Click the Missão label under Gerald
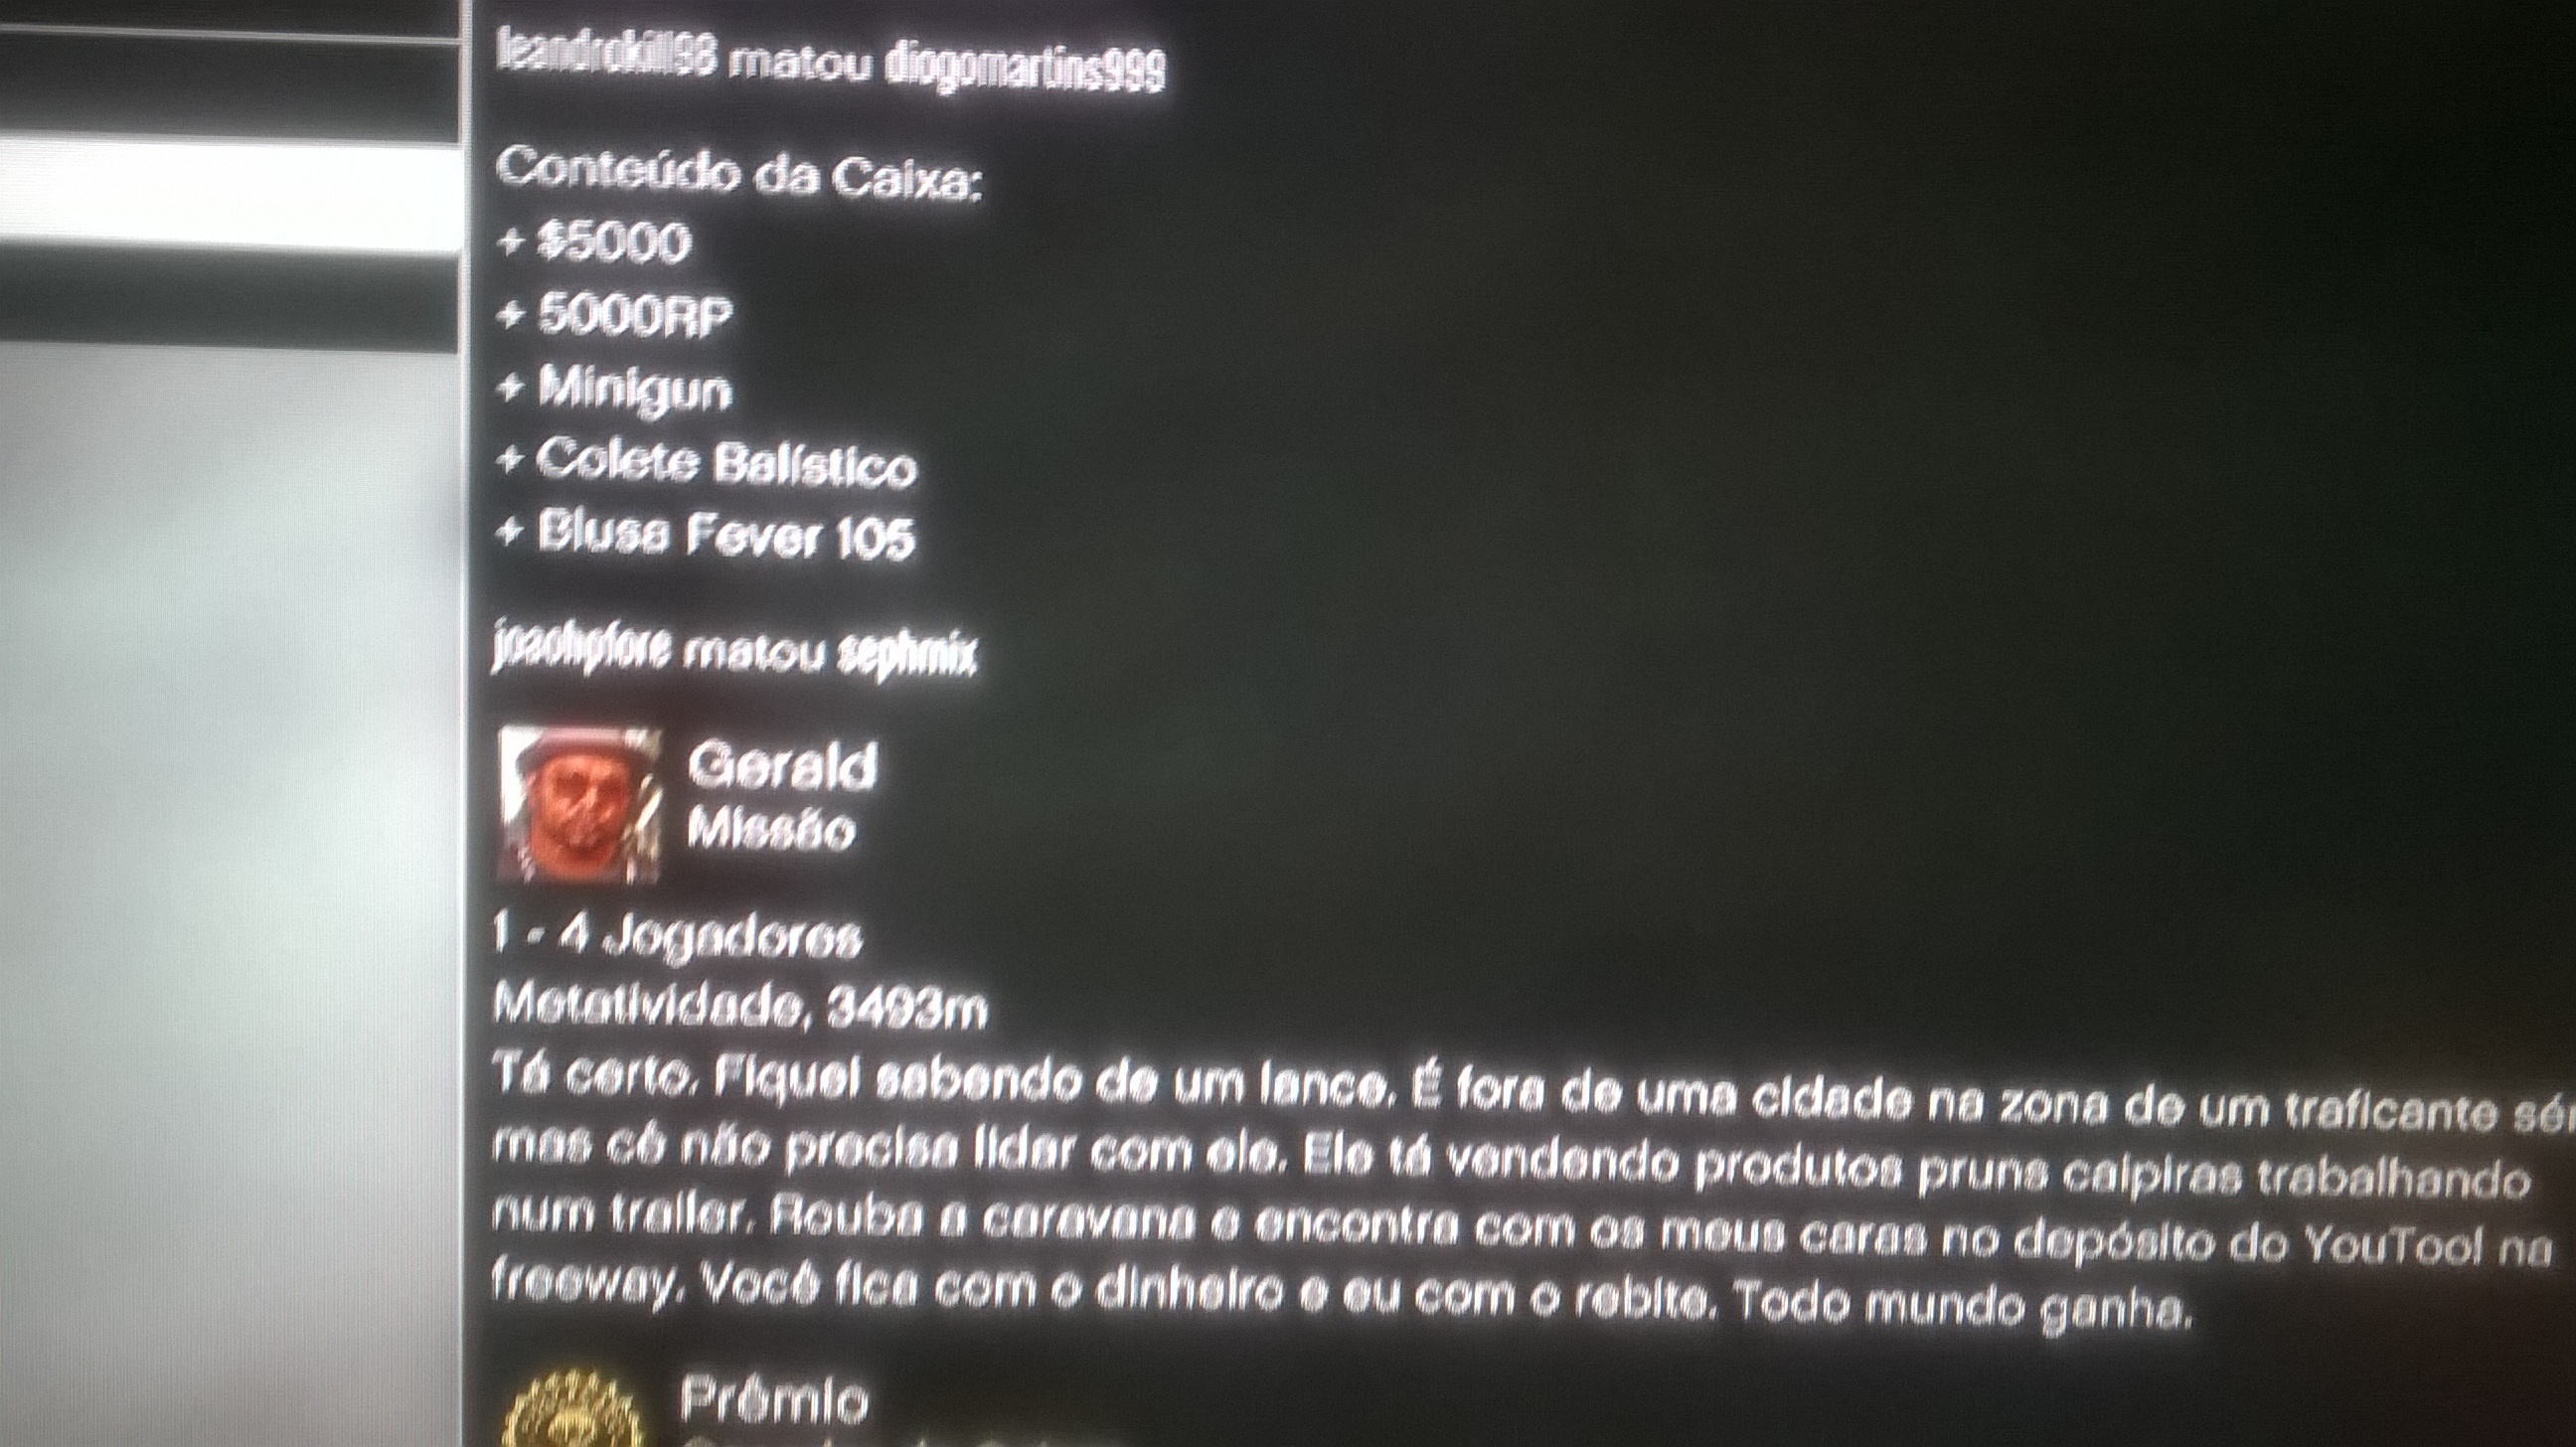The height and width of the screenshot is (1447, 2576). [x=771, y=830]
